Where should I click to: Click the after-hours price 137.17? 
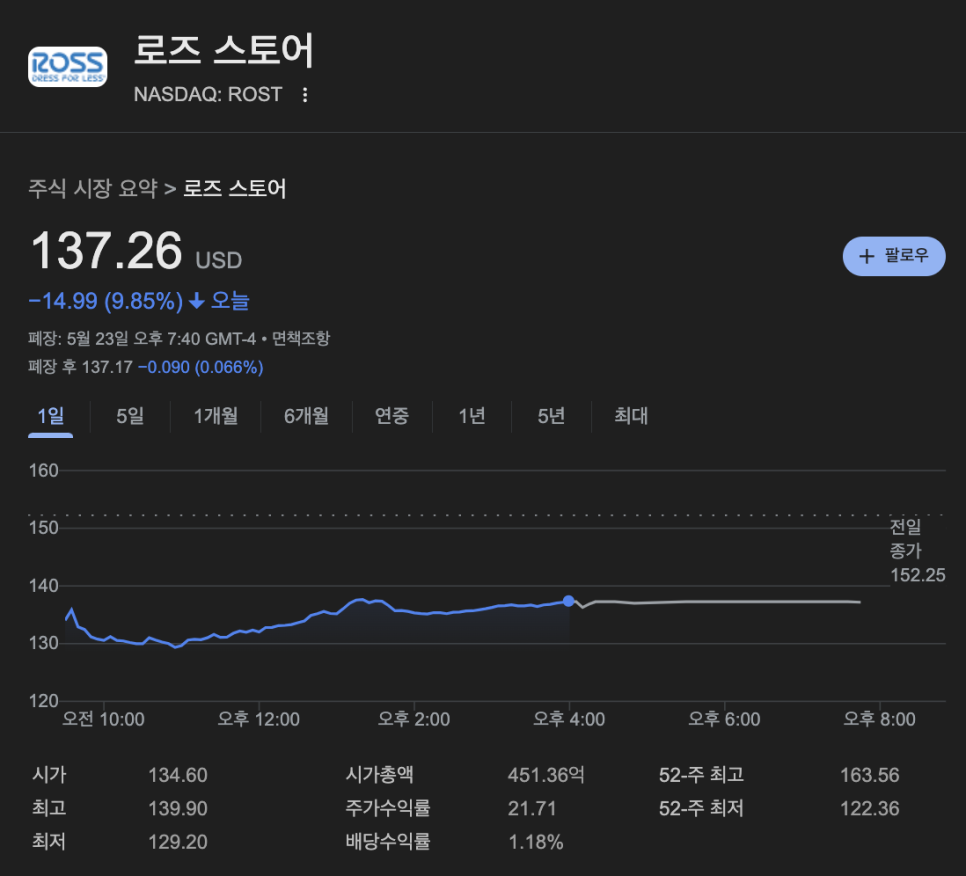point(107,367)
